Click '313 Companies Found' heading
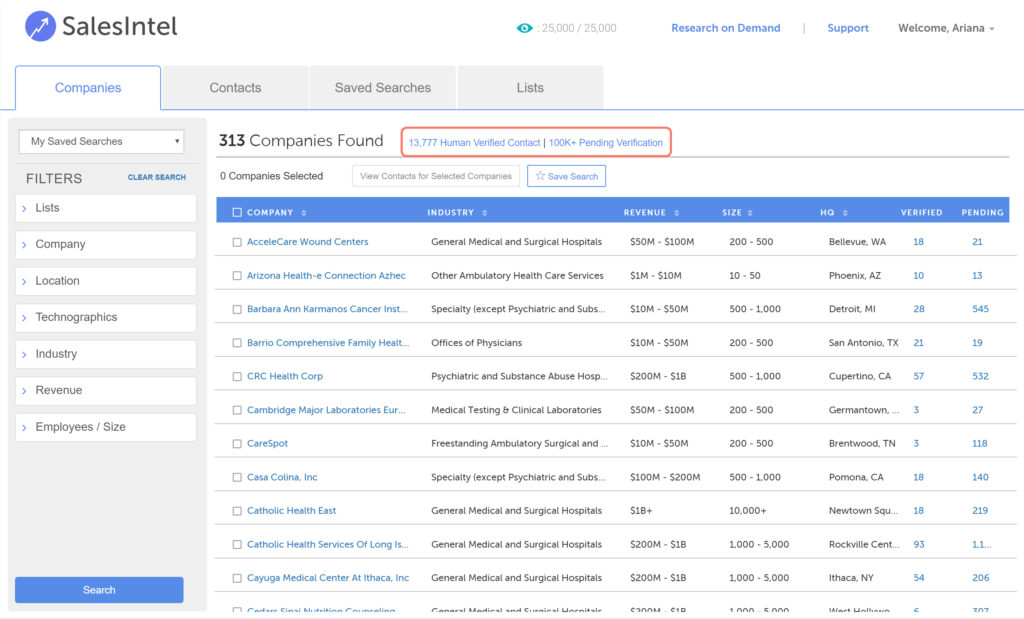This screenshot has width=1024, height=619. coord(301,140)
